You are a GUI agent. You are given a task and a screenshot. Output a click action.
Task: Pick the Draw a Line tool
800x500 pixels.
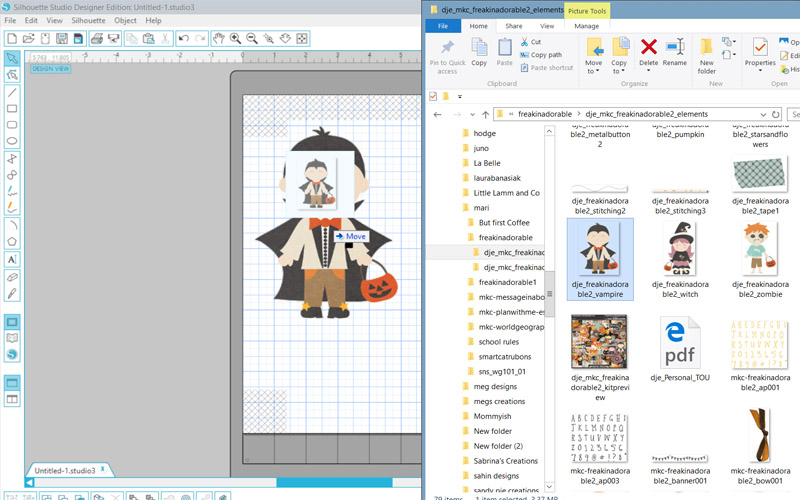click(x=12, y=92)
